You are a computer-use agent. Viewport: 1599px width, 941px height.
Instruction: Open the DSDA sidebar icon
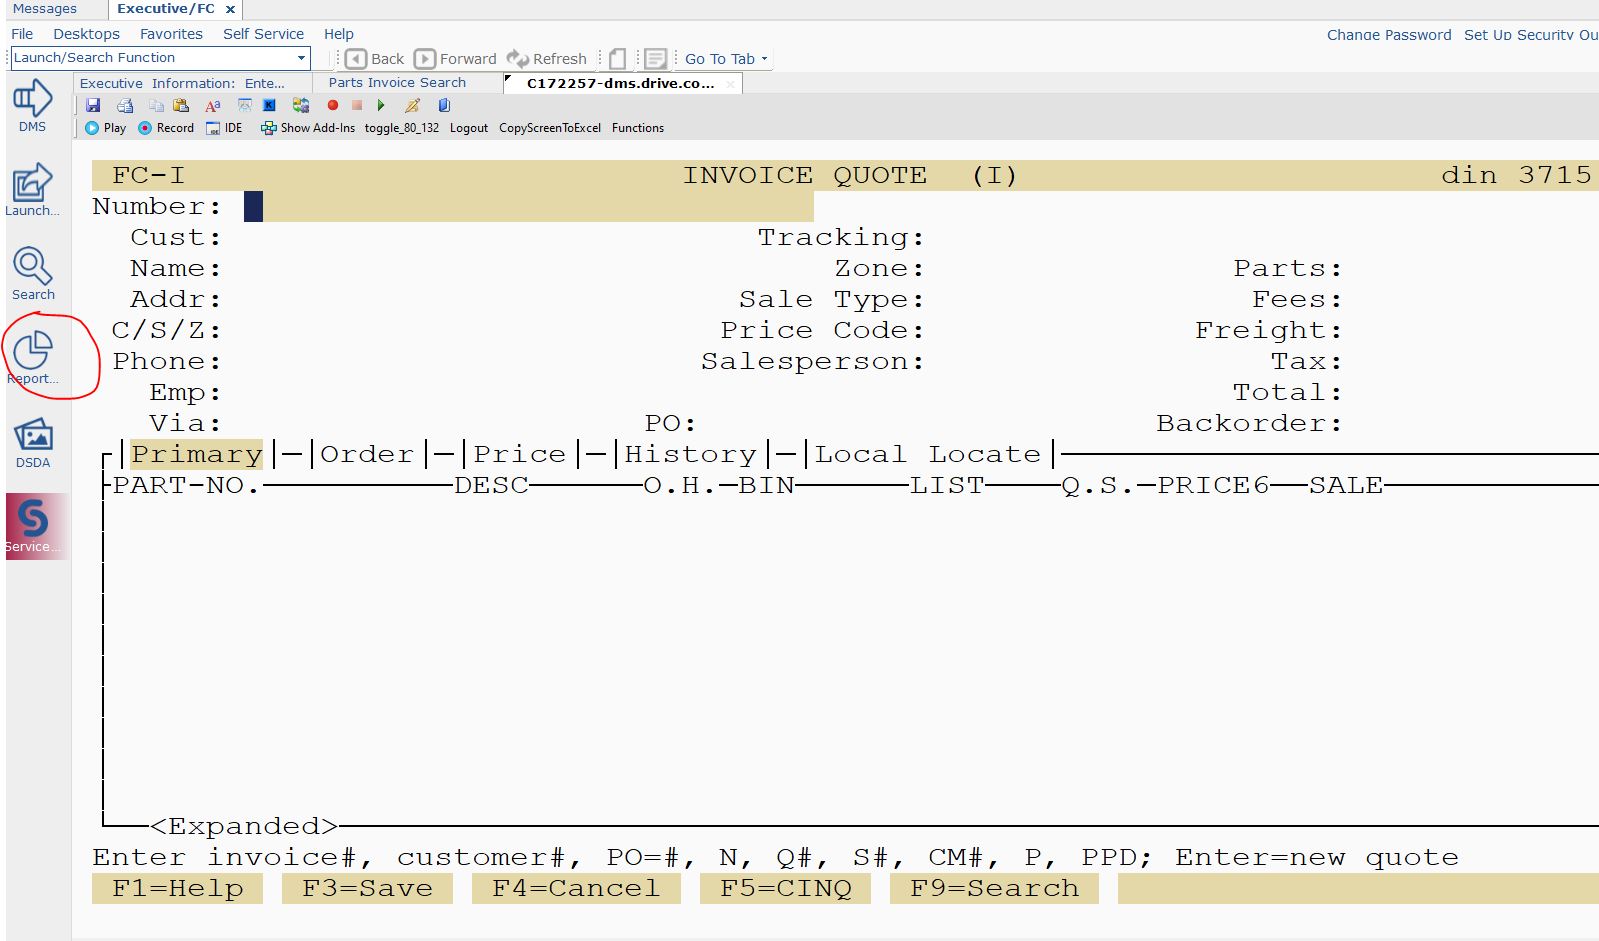[x=32, y=442]
